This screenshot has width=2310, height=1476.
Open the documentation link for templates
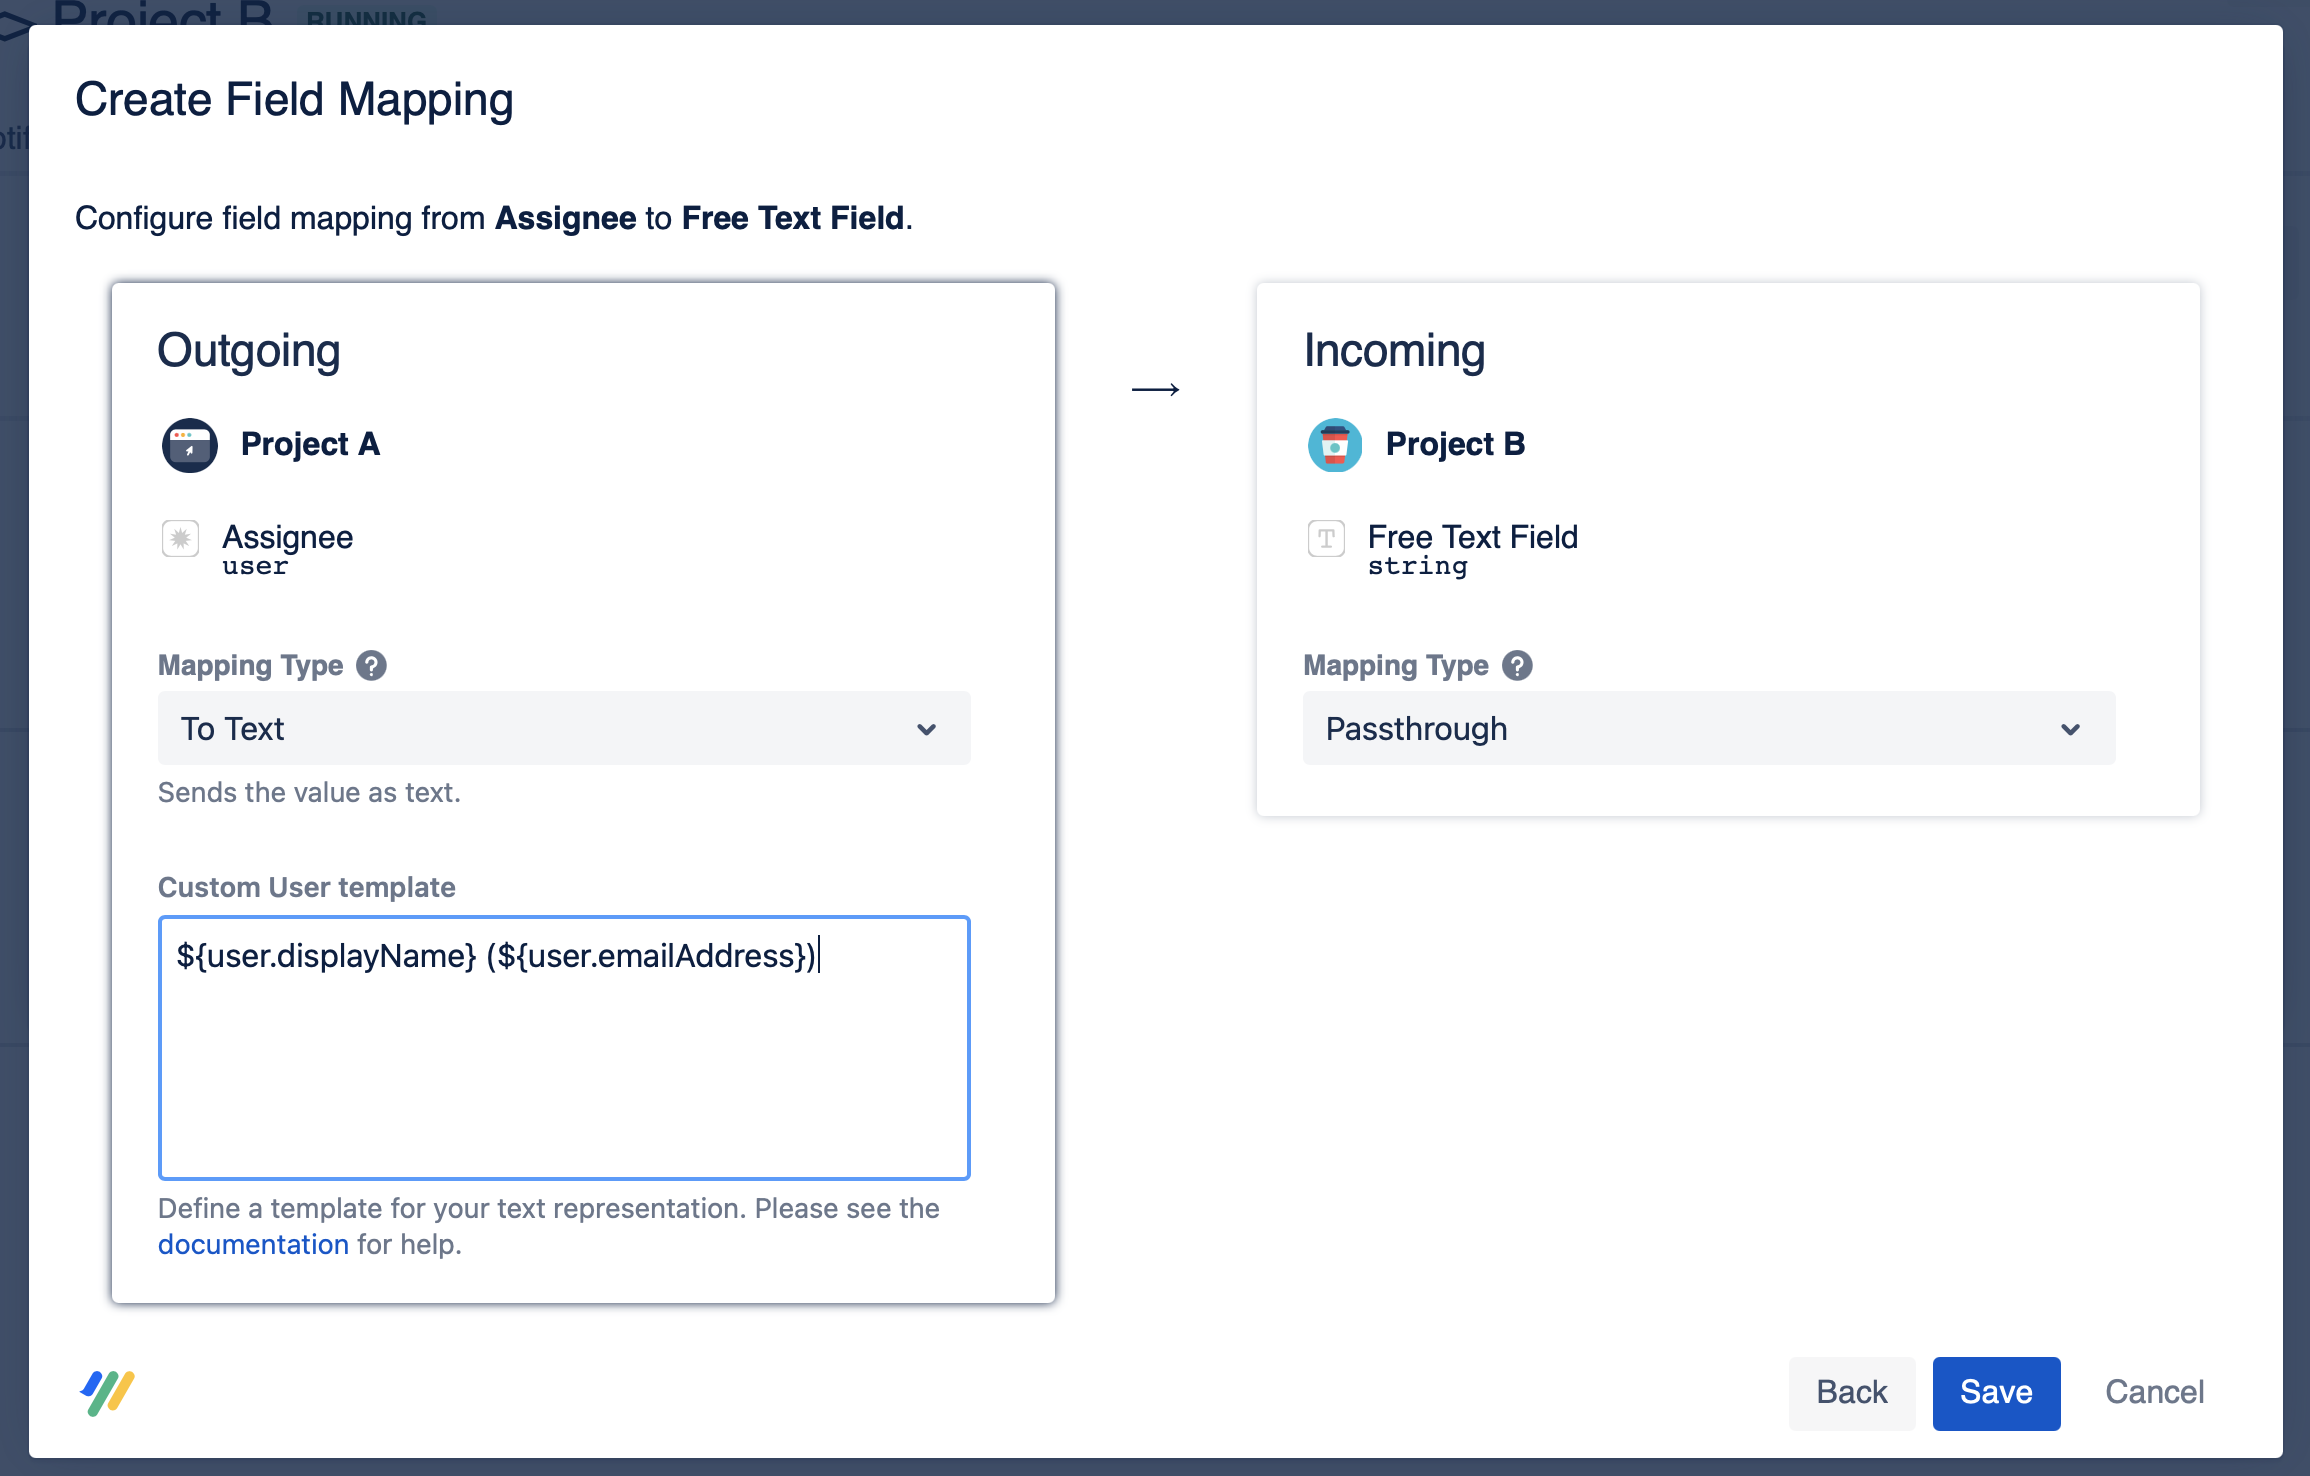click(x=254, y=1244)
